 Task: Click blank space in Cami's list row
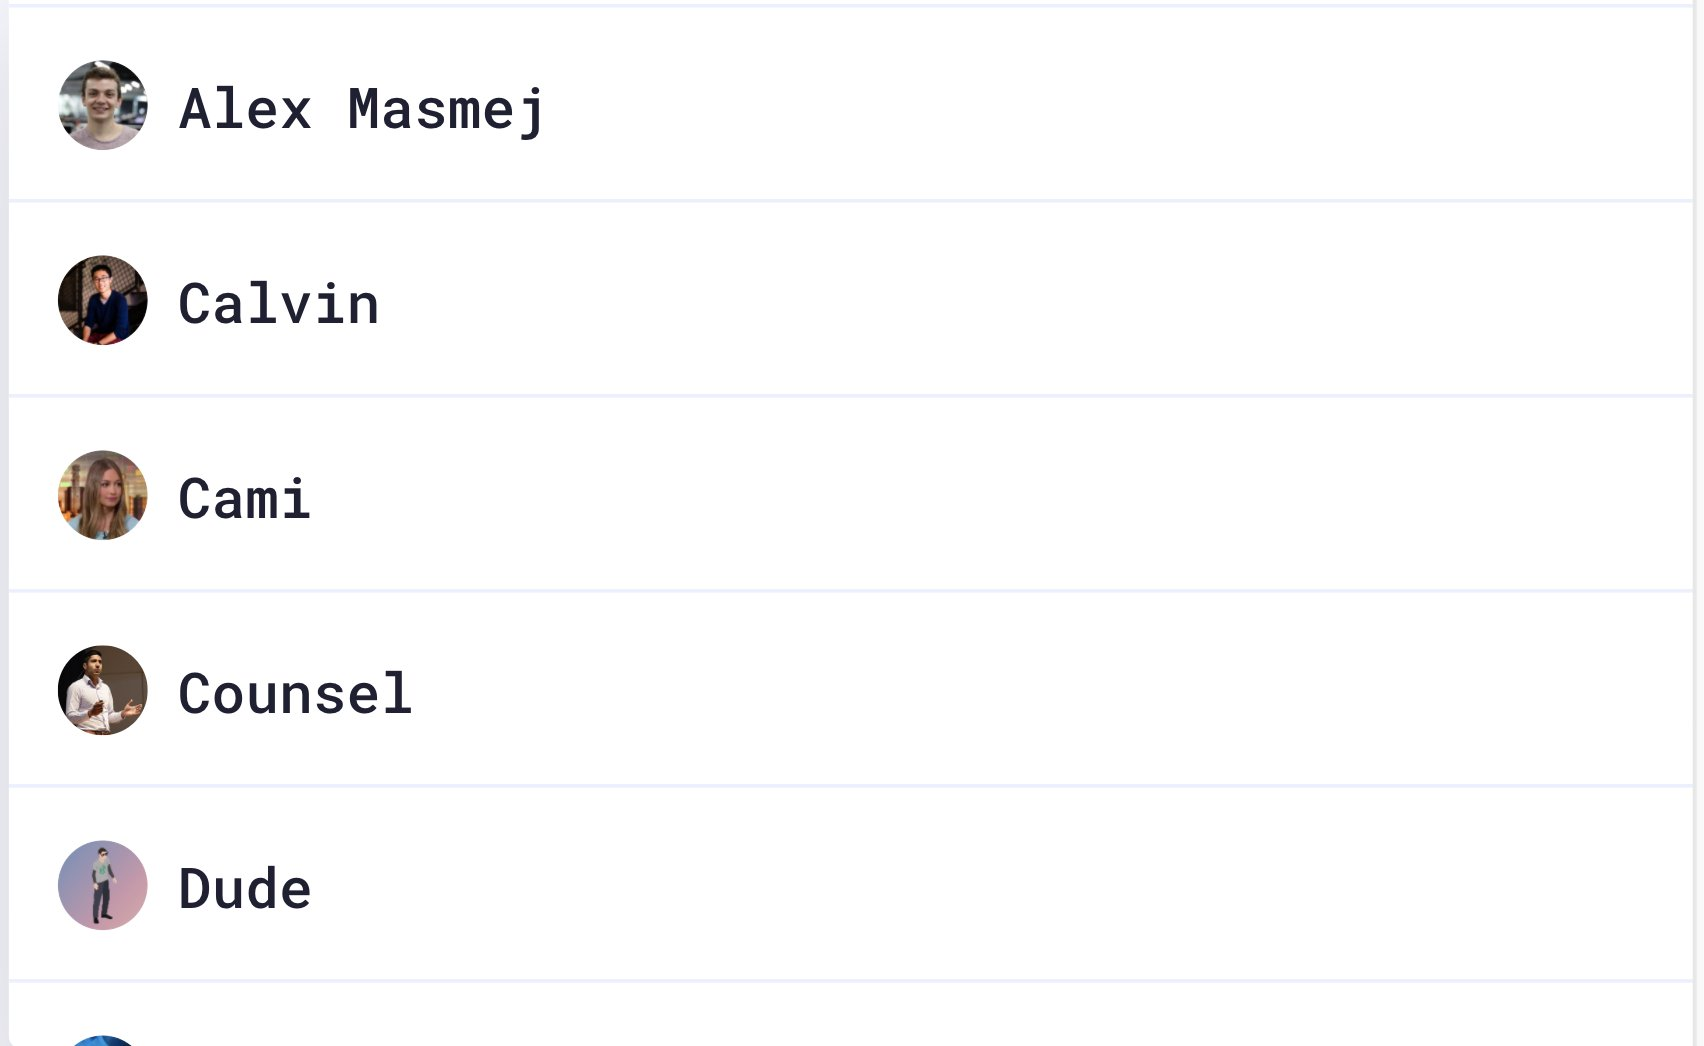1000,495
